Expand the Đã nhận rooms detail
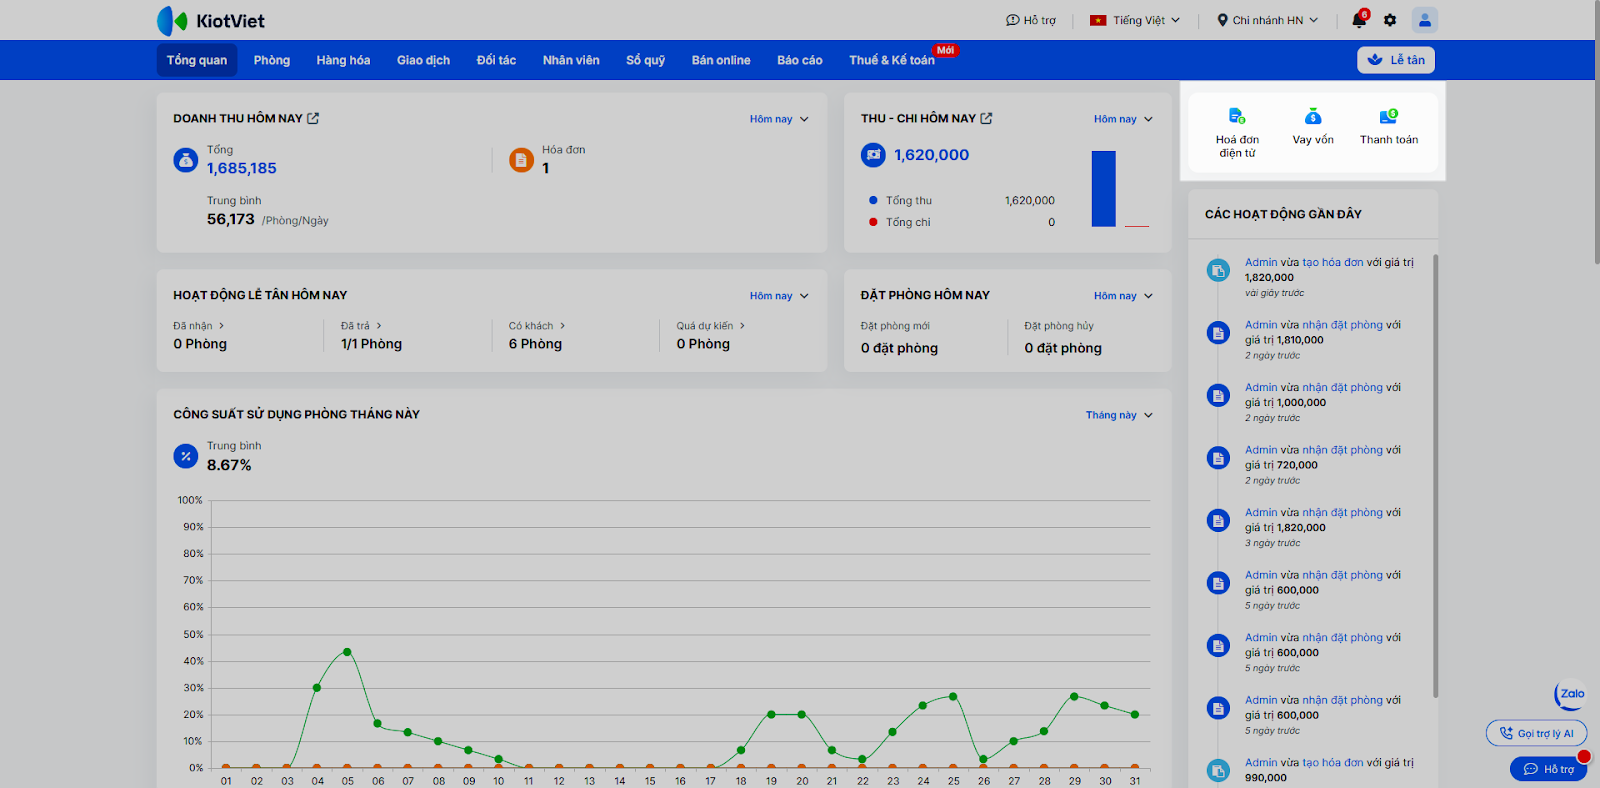 click(199, 326)
